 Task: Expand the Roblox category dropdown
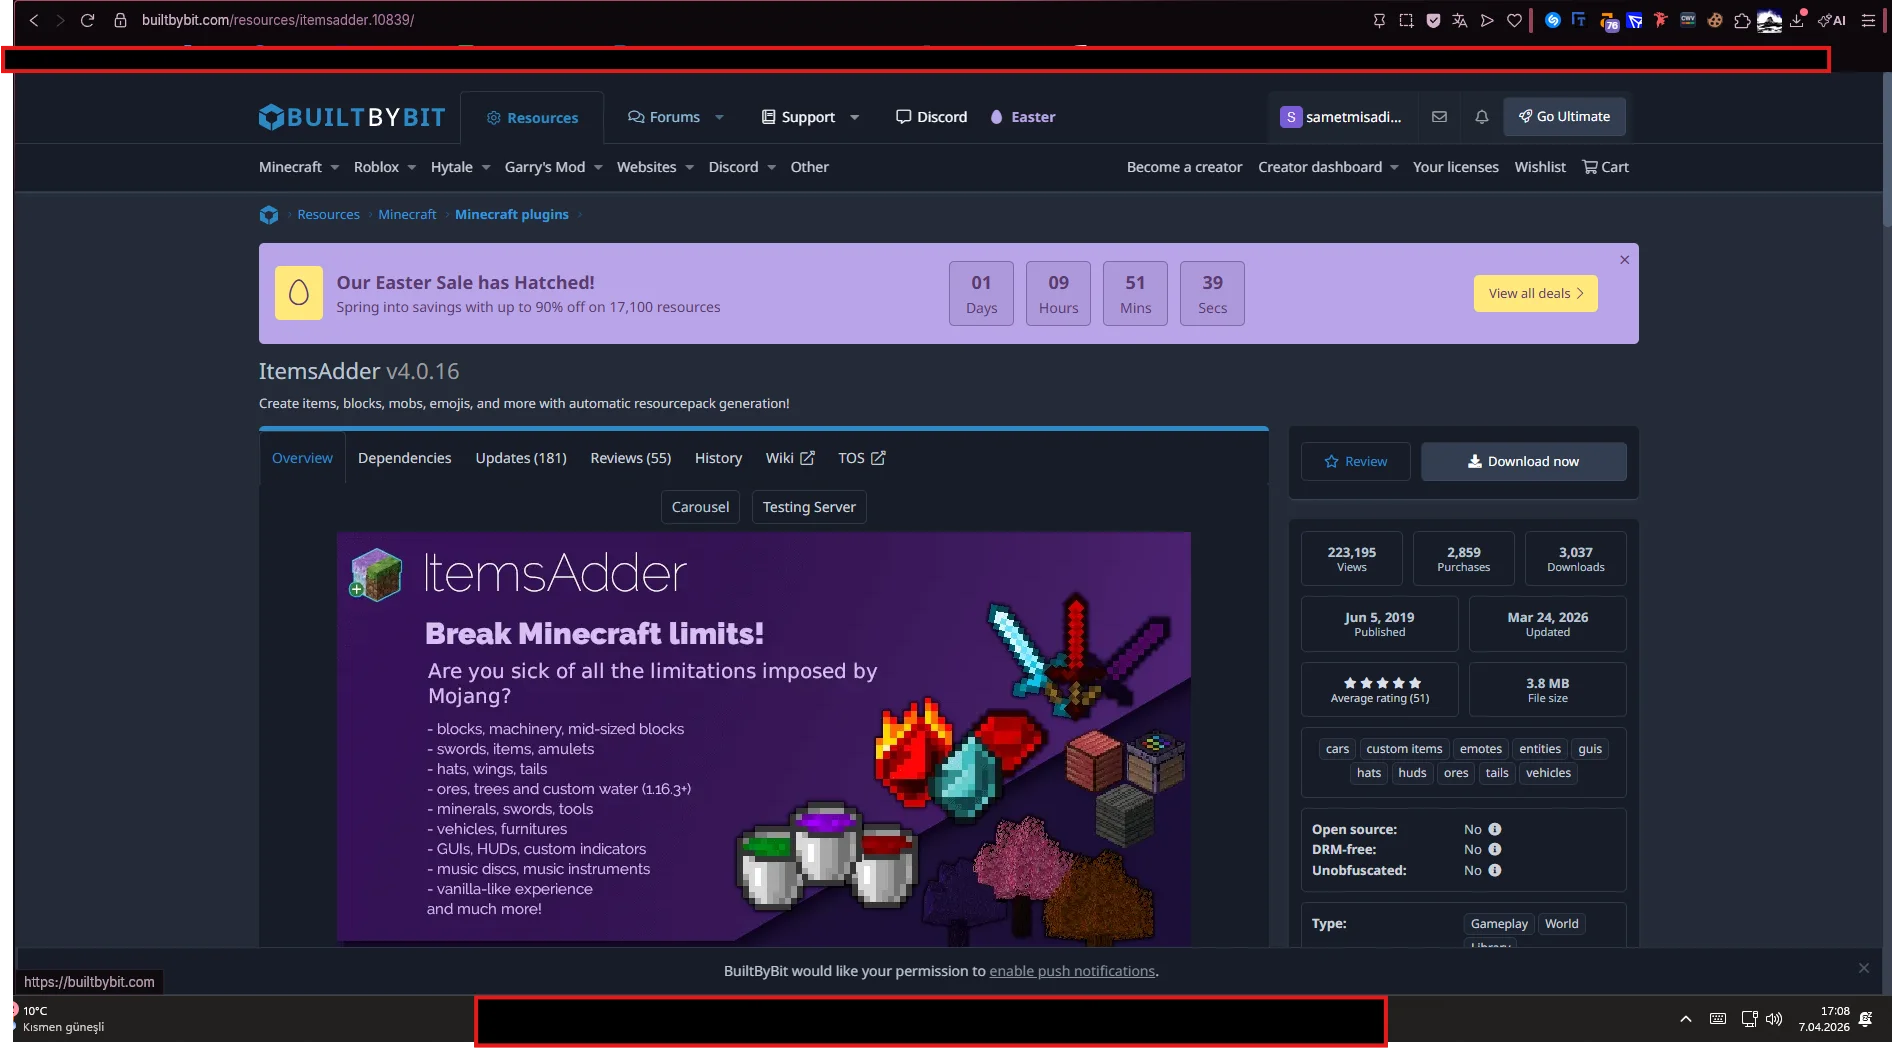[x=411, y=168]
